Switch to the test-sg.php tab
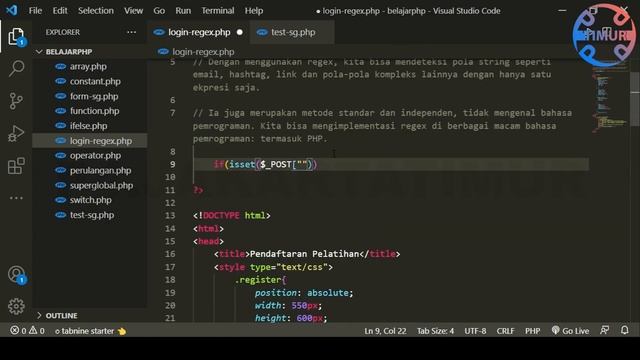 pos(293,32)
